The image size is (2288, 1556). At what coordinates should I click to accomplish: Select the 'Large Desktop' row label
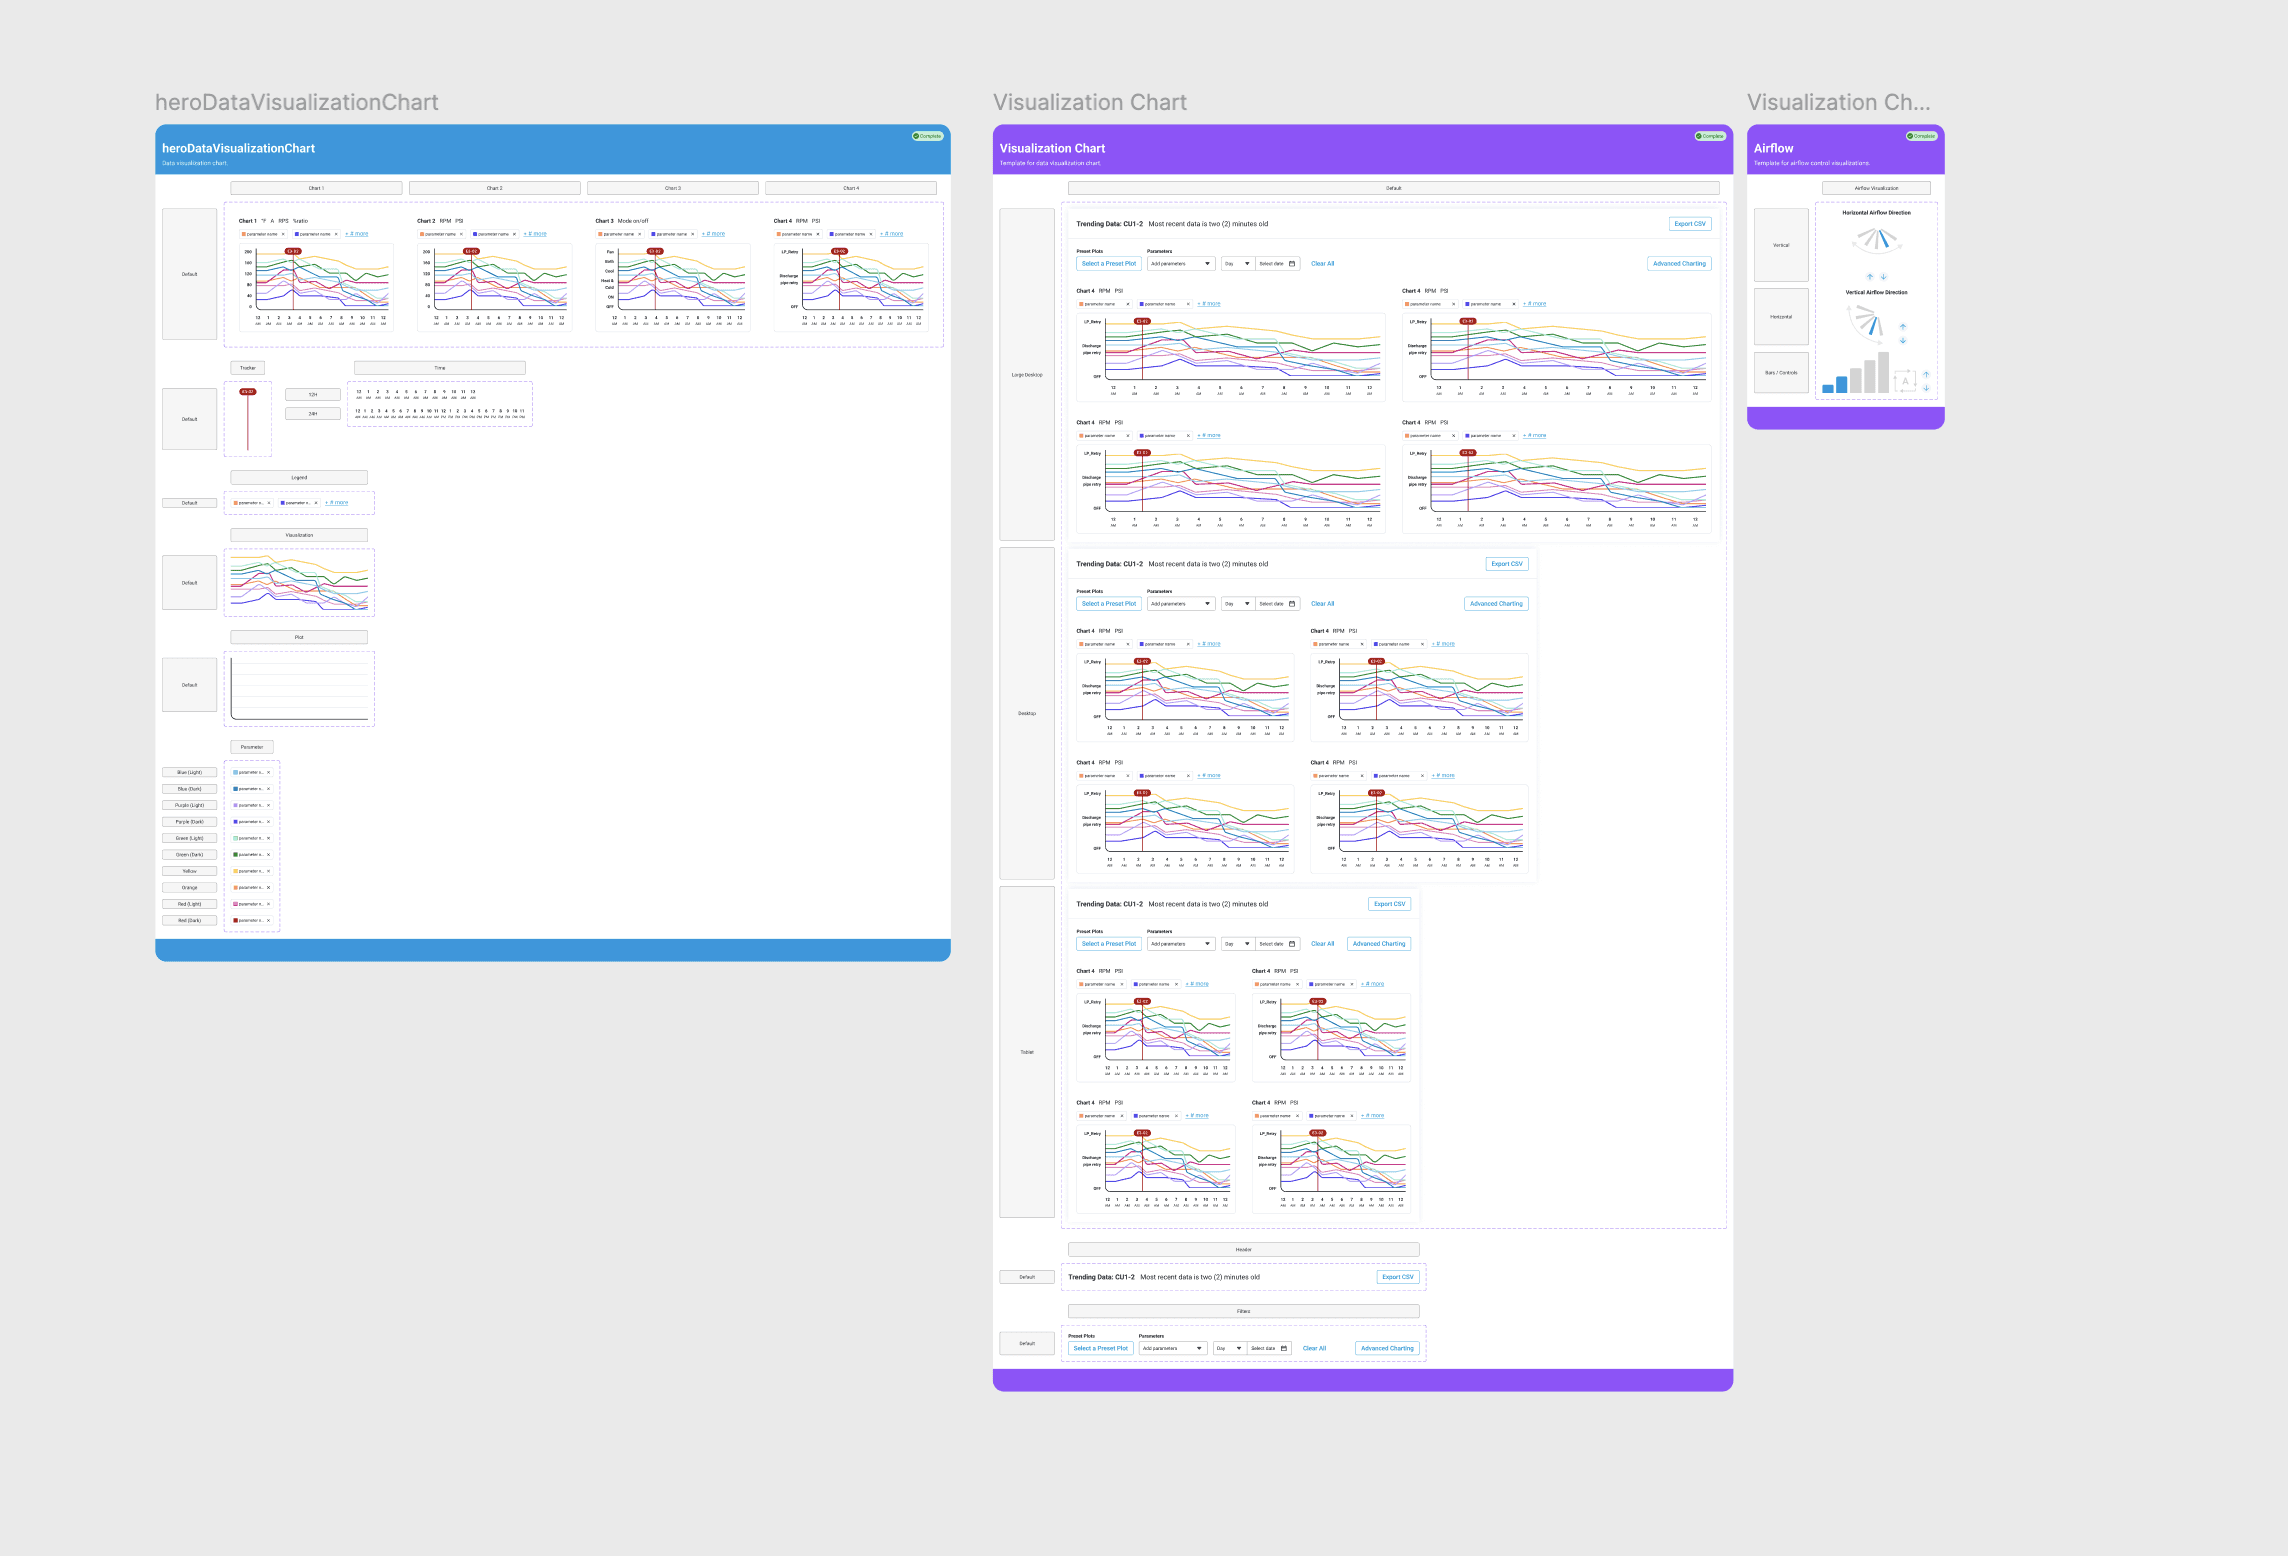1027,375
